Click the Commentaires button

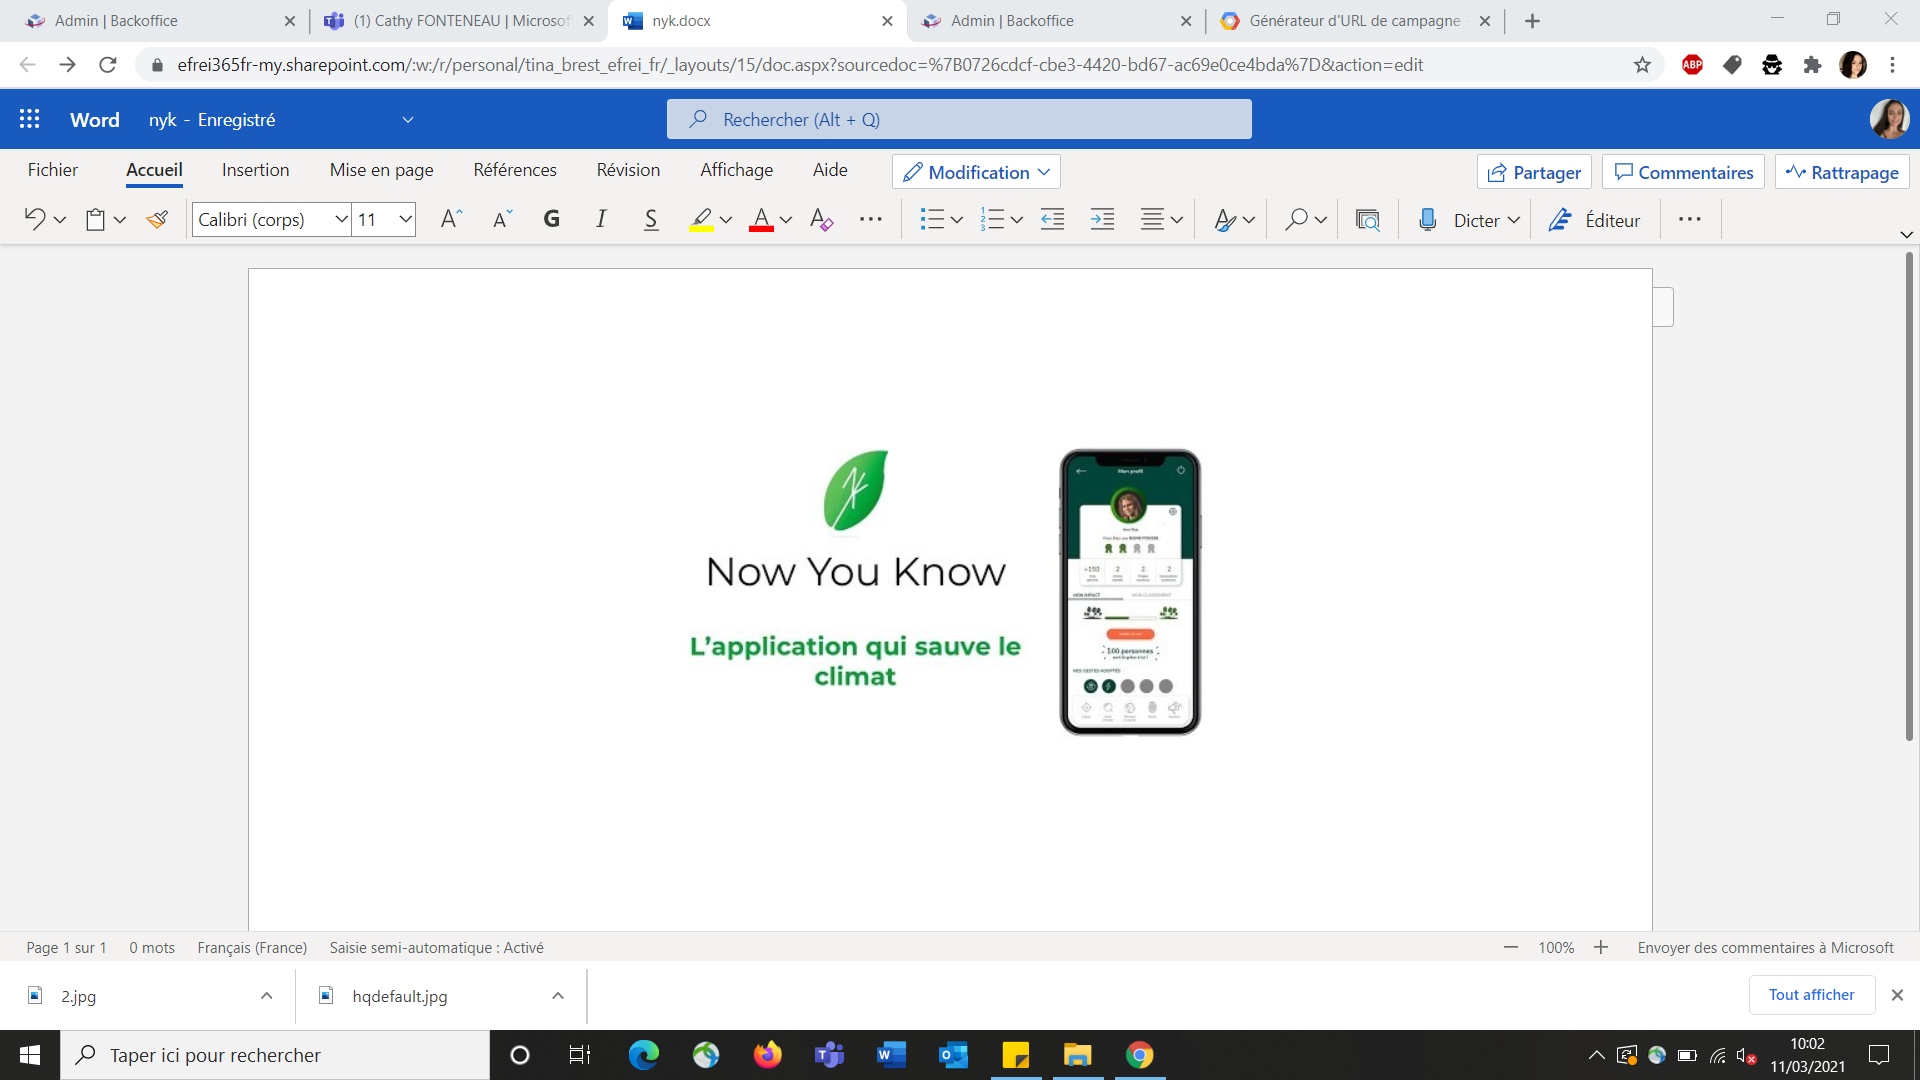click(1683, 172)
